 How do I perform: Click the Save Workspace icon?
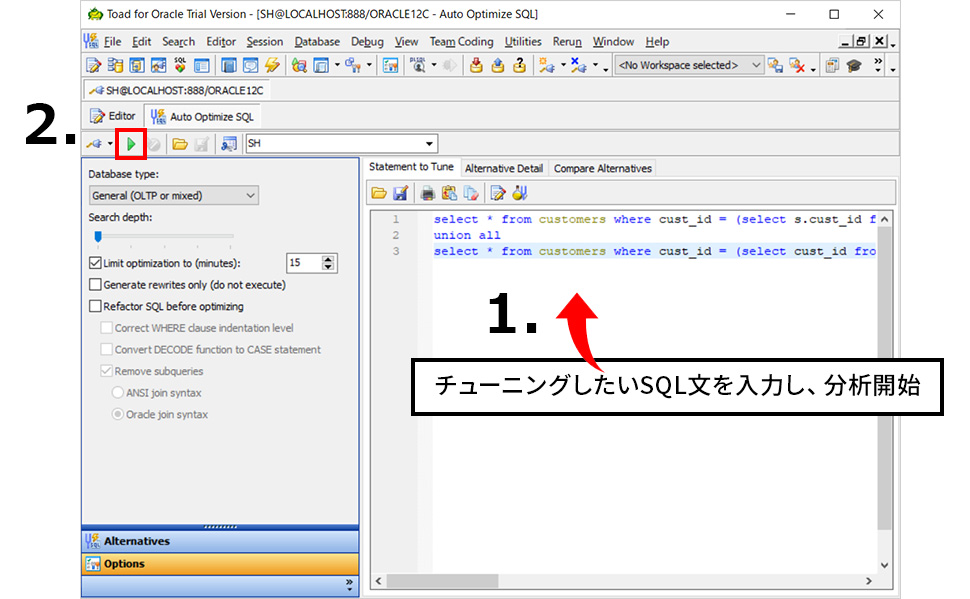775,65
